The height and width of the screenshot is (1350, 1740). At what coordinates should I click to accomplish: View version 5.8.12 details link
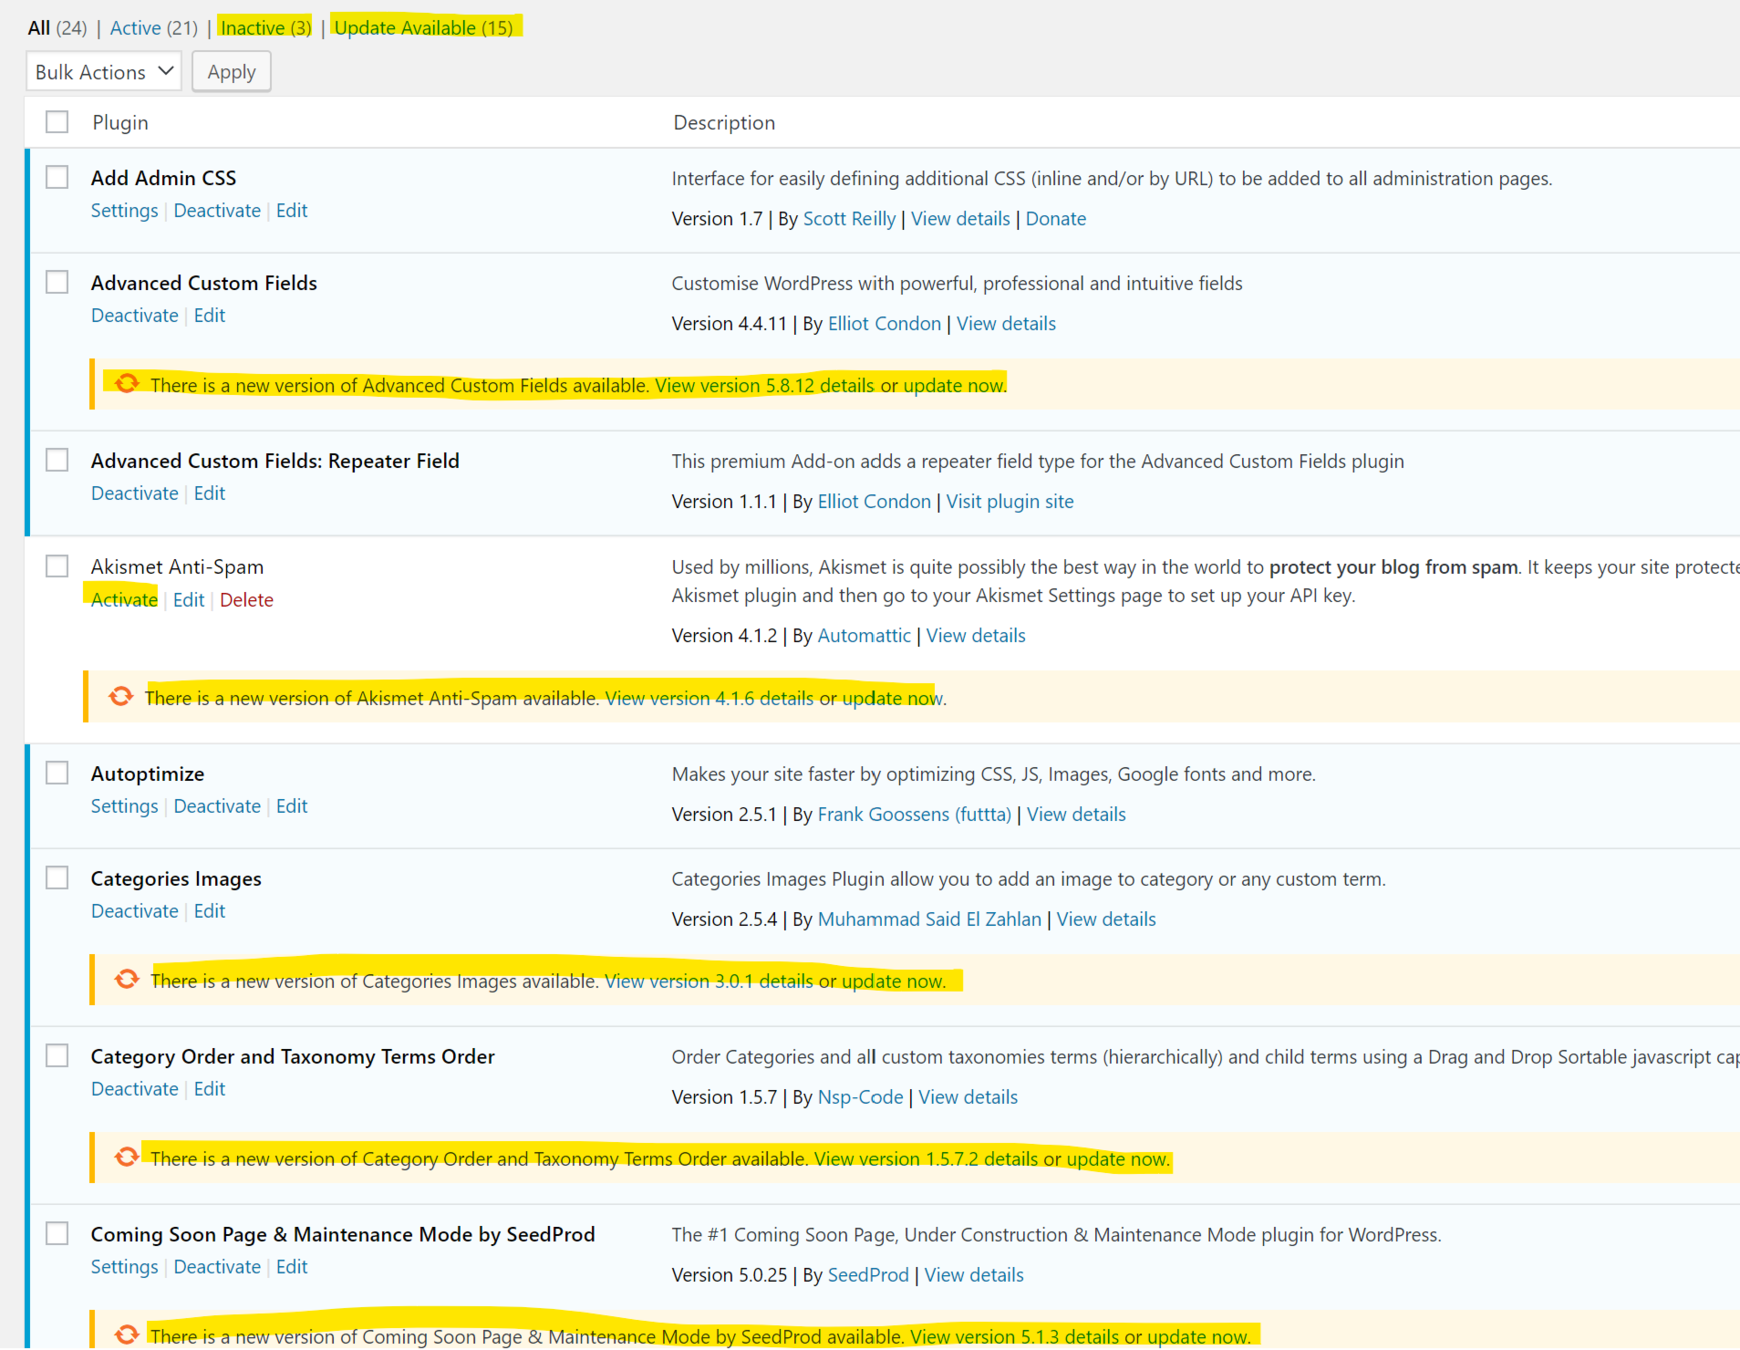(764, 385)
